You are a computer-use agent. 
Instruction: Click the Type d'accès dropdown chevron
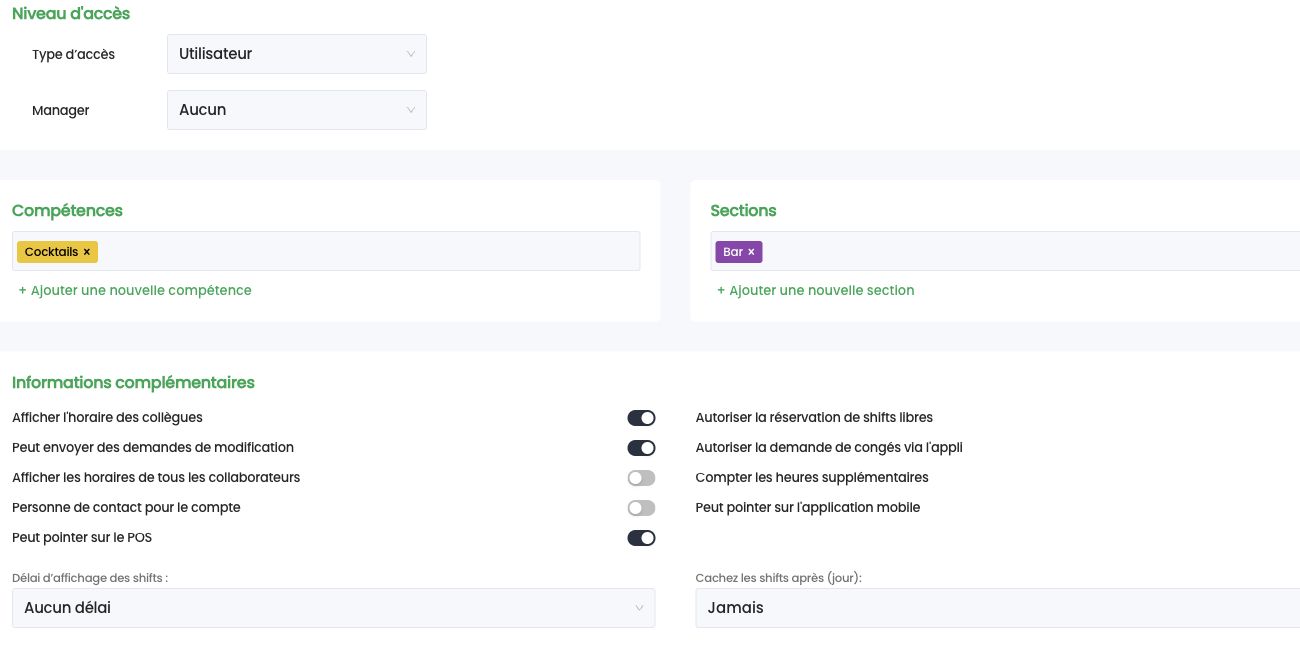pyautogui.click(x=410, y=54)
